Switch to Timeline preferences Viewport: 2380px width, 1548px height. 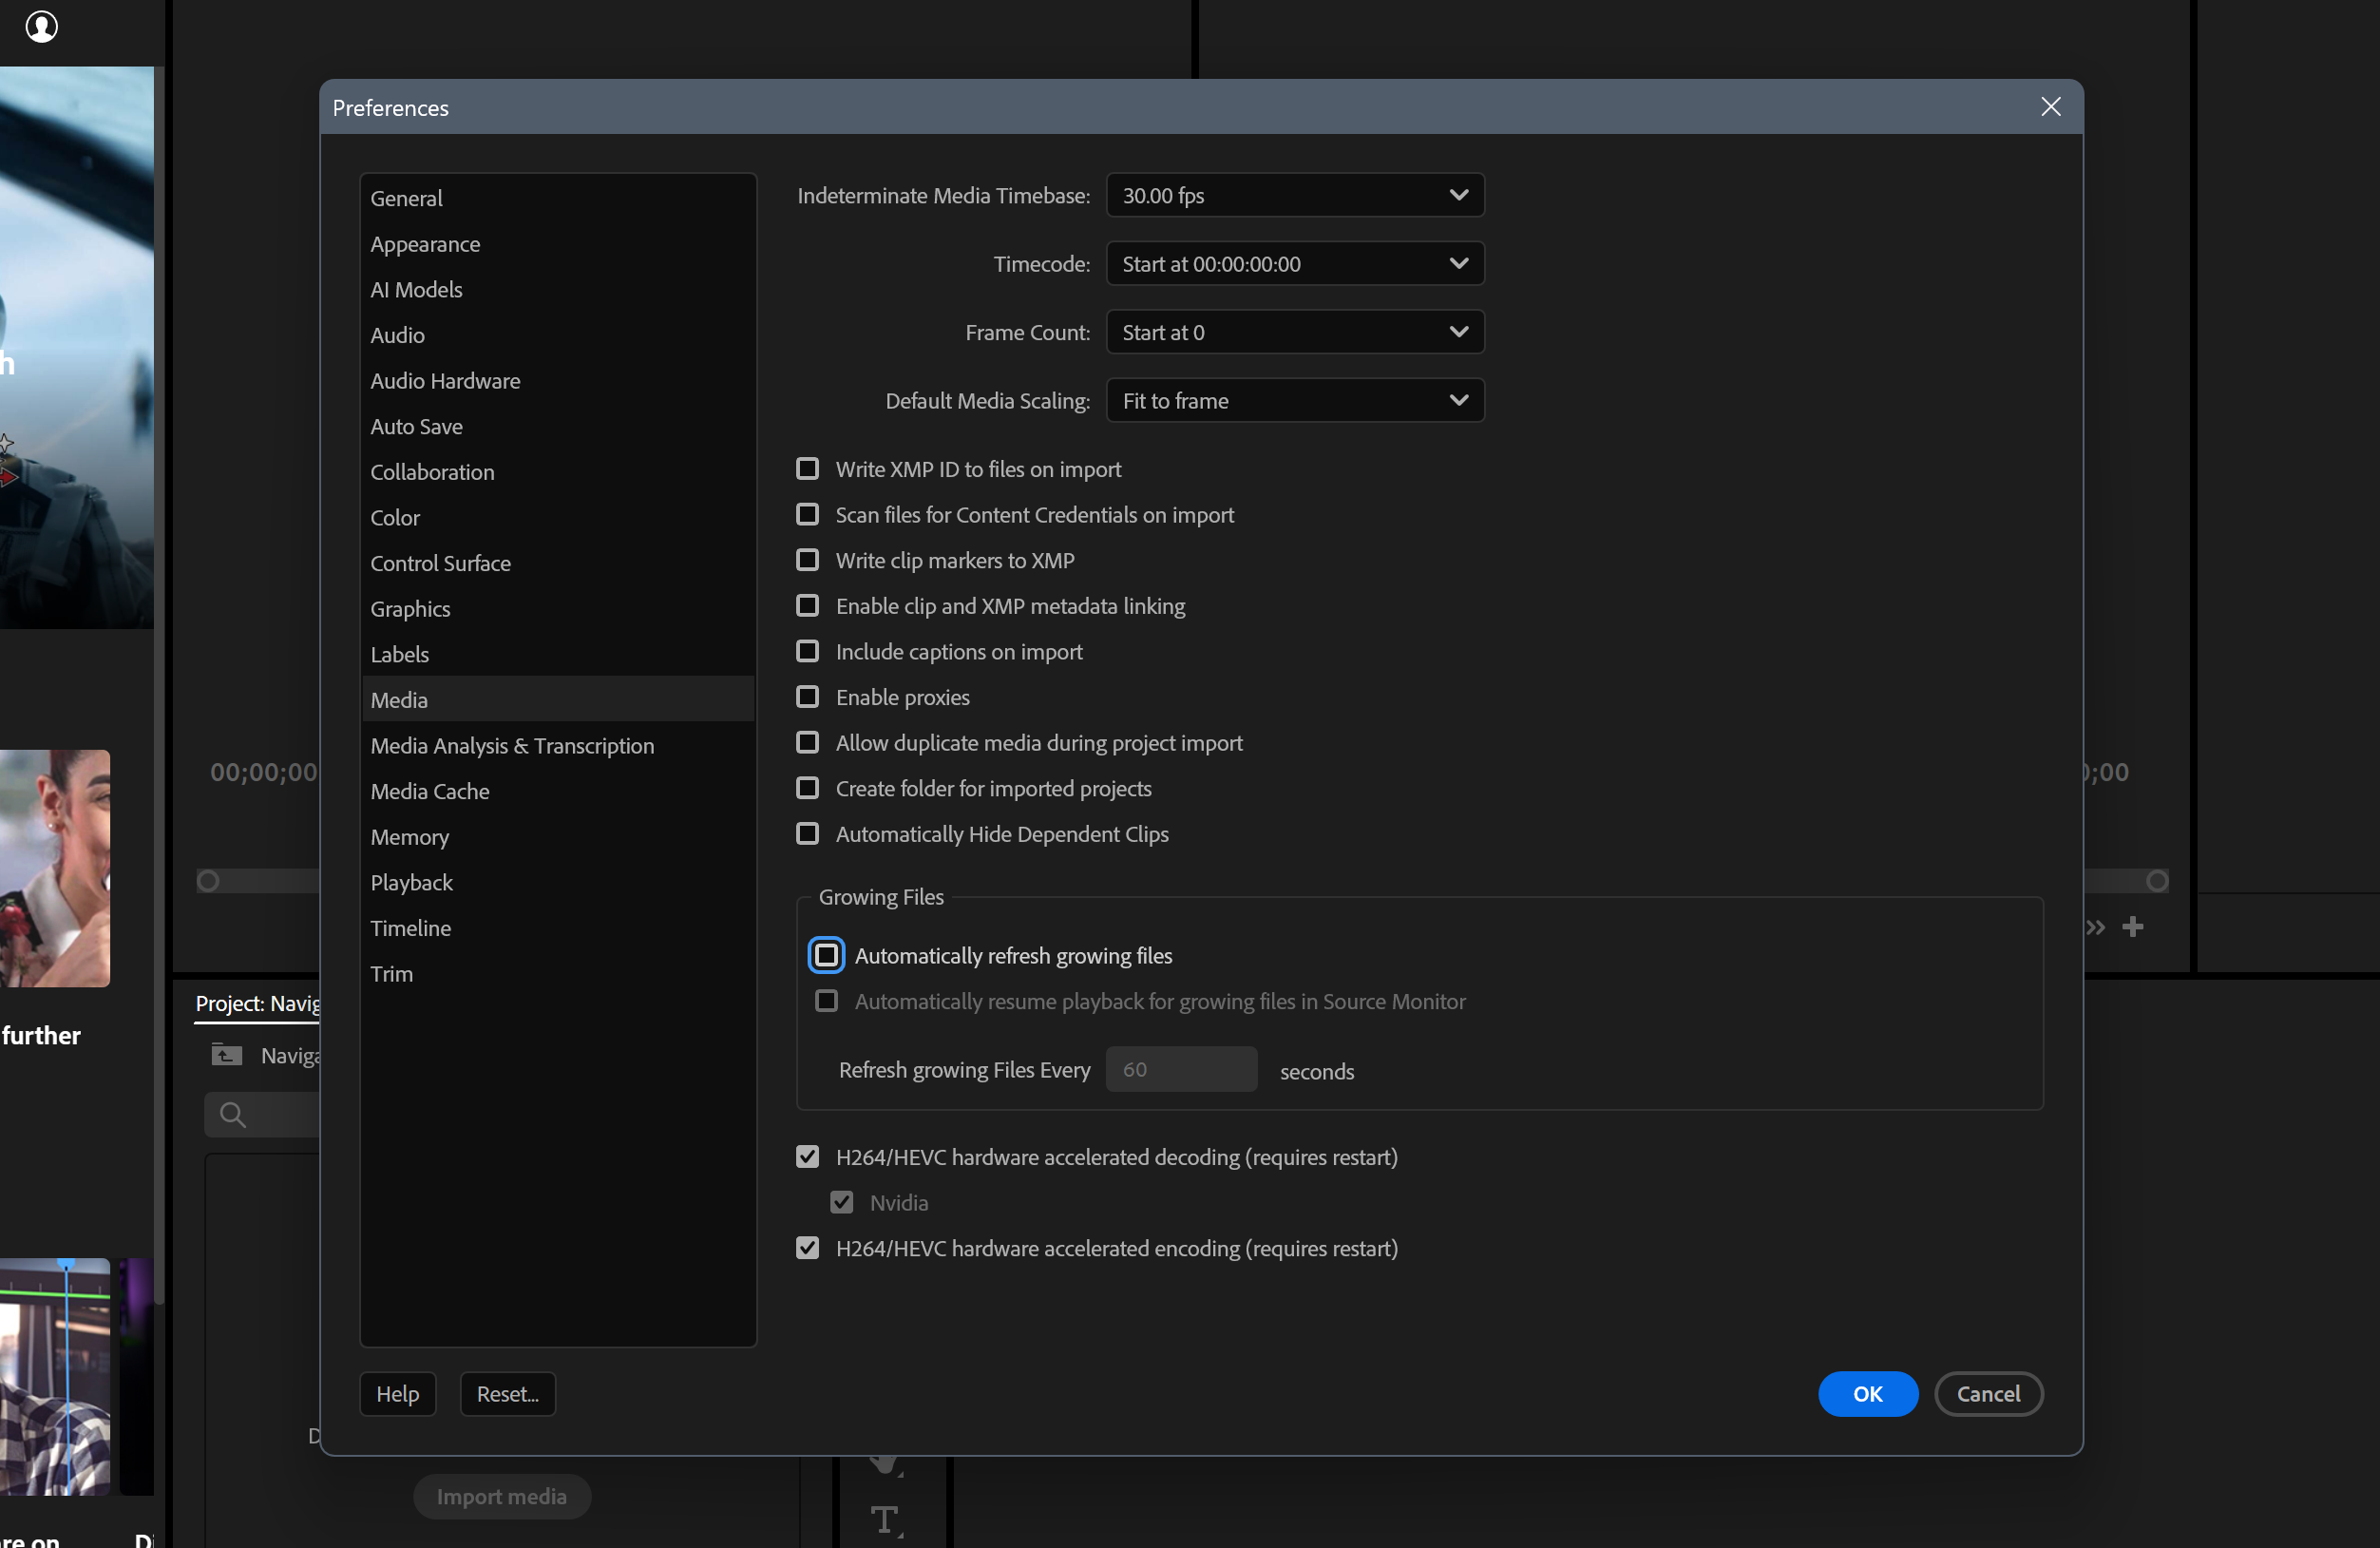(x=558, y=928)
